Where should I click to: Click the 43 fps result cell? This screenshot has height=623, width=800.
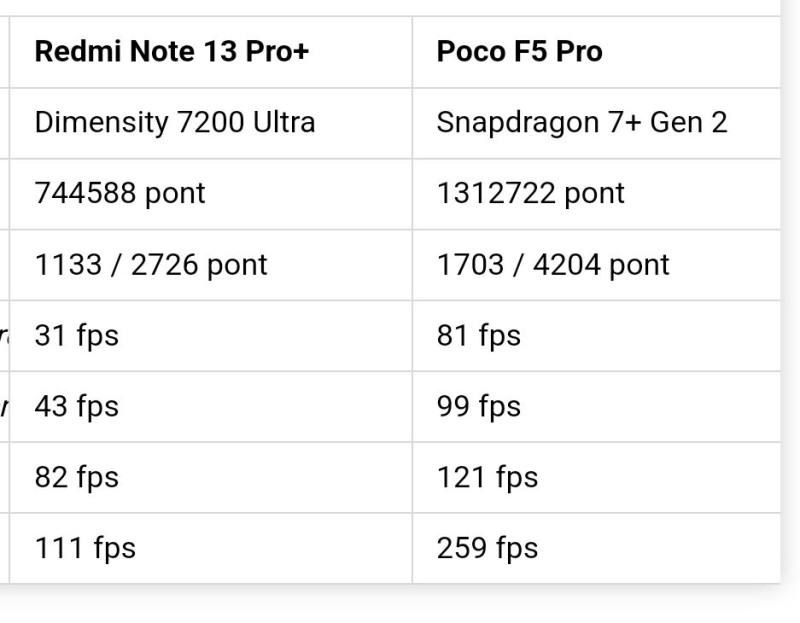click(211, 407)
